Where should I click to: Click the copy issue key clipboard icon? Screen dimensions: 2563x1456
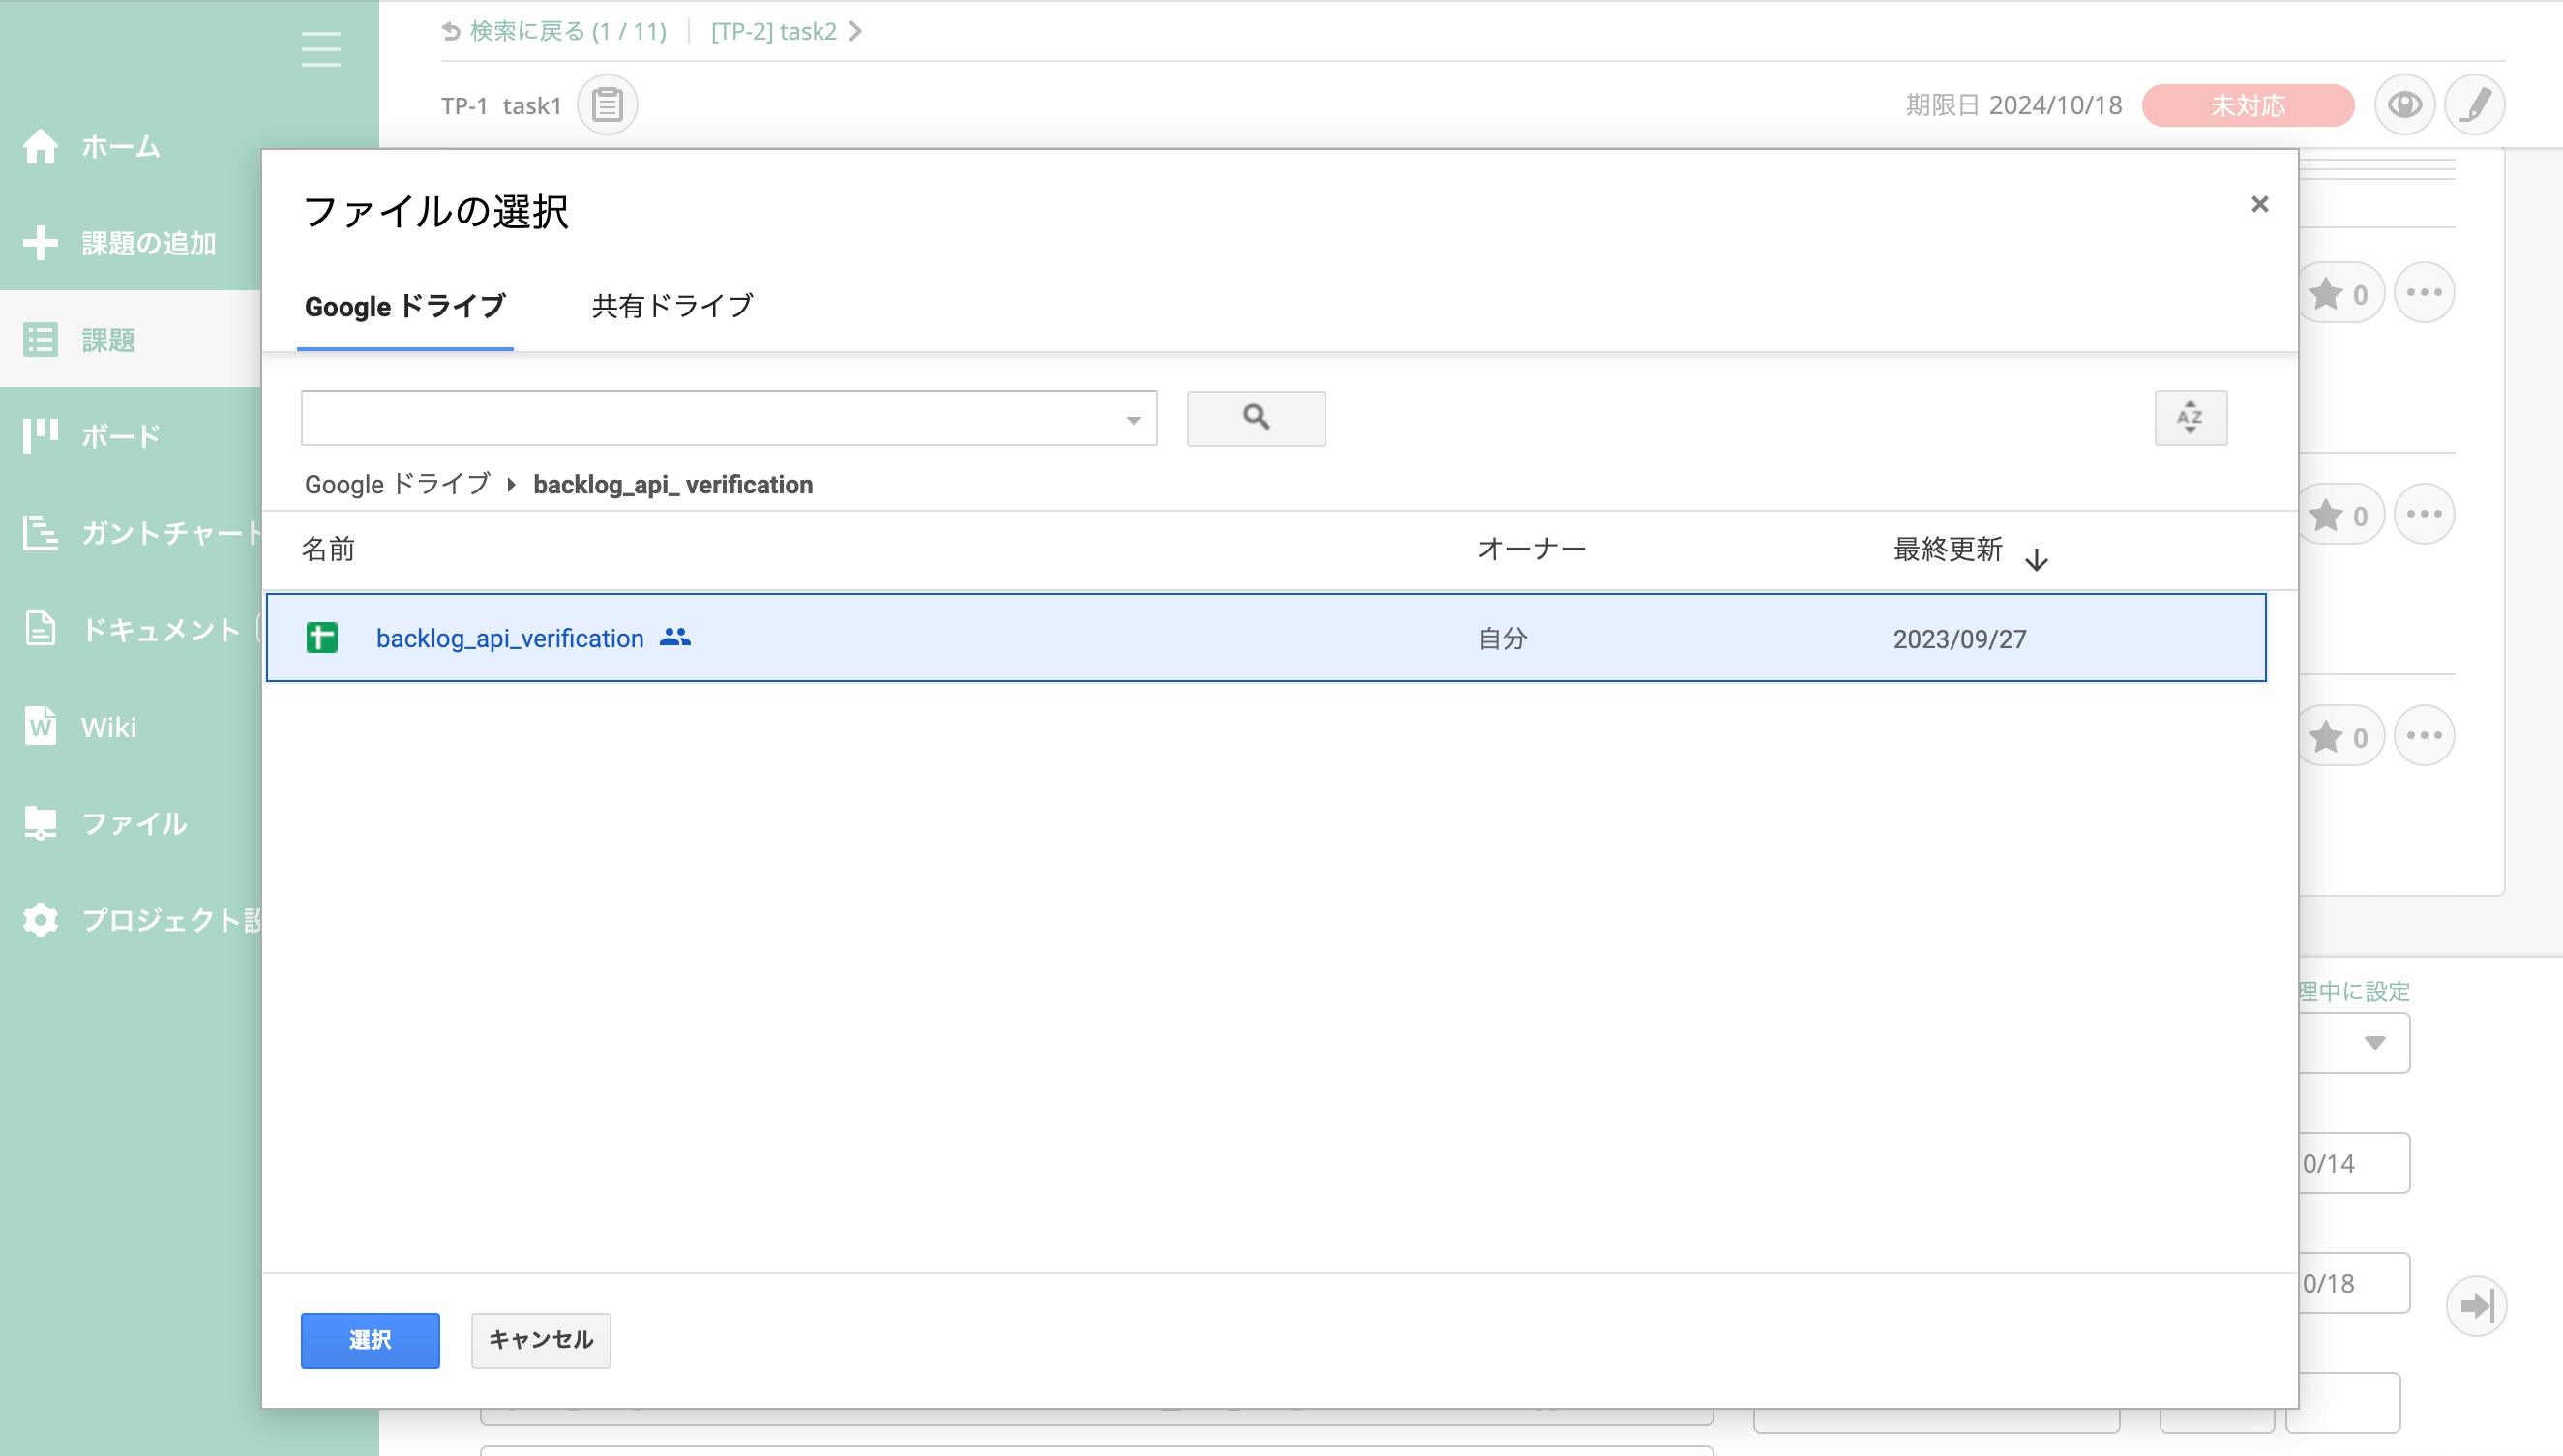(x=607, y=105)
